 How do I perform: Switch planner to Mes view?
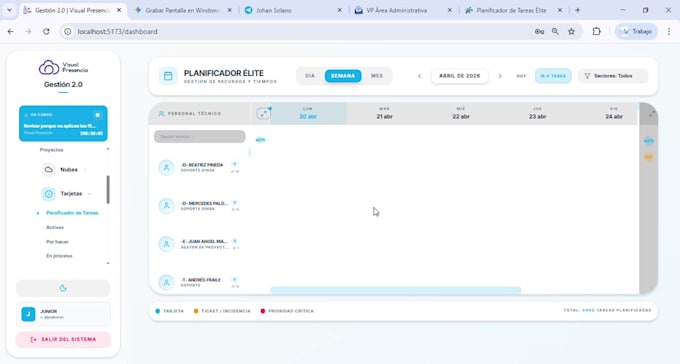point(377,76)
